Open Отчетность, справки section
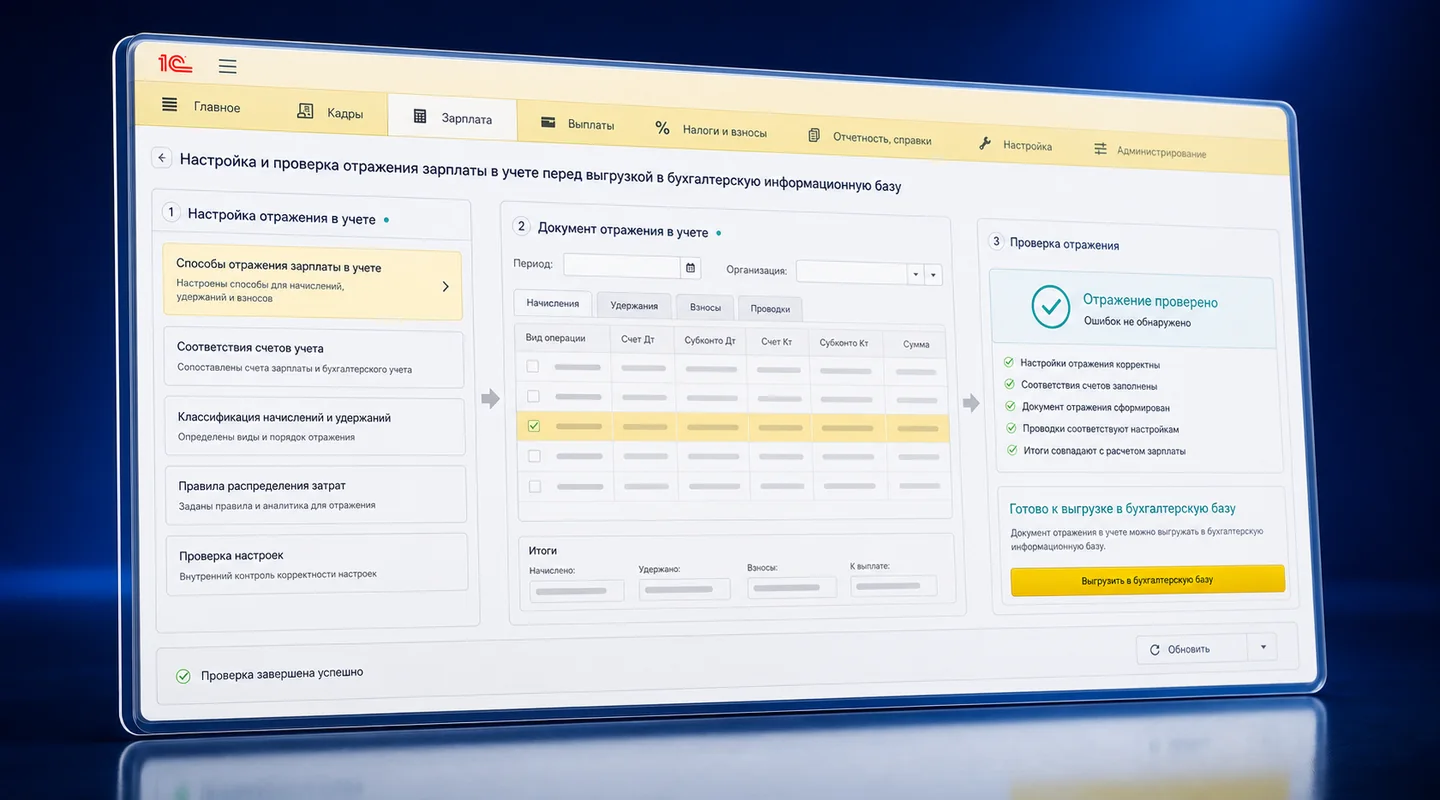This screenshot has height=800, width=1440. click(869, 137)
